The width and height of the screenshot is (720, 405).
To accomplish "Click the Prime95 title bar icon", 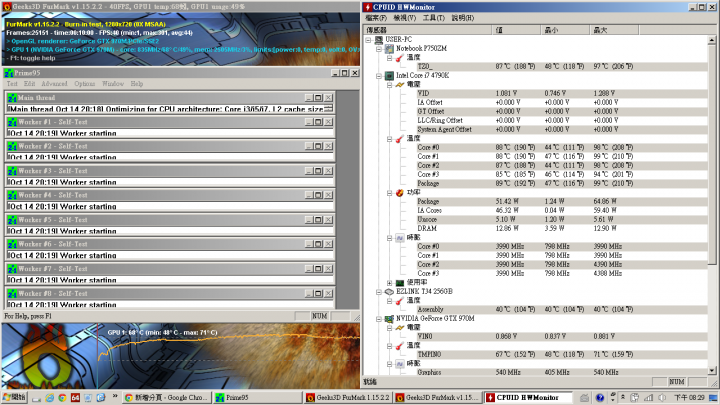I will (x=9, y=73).
